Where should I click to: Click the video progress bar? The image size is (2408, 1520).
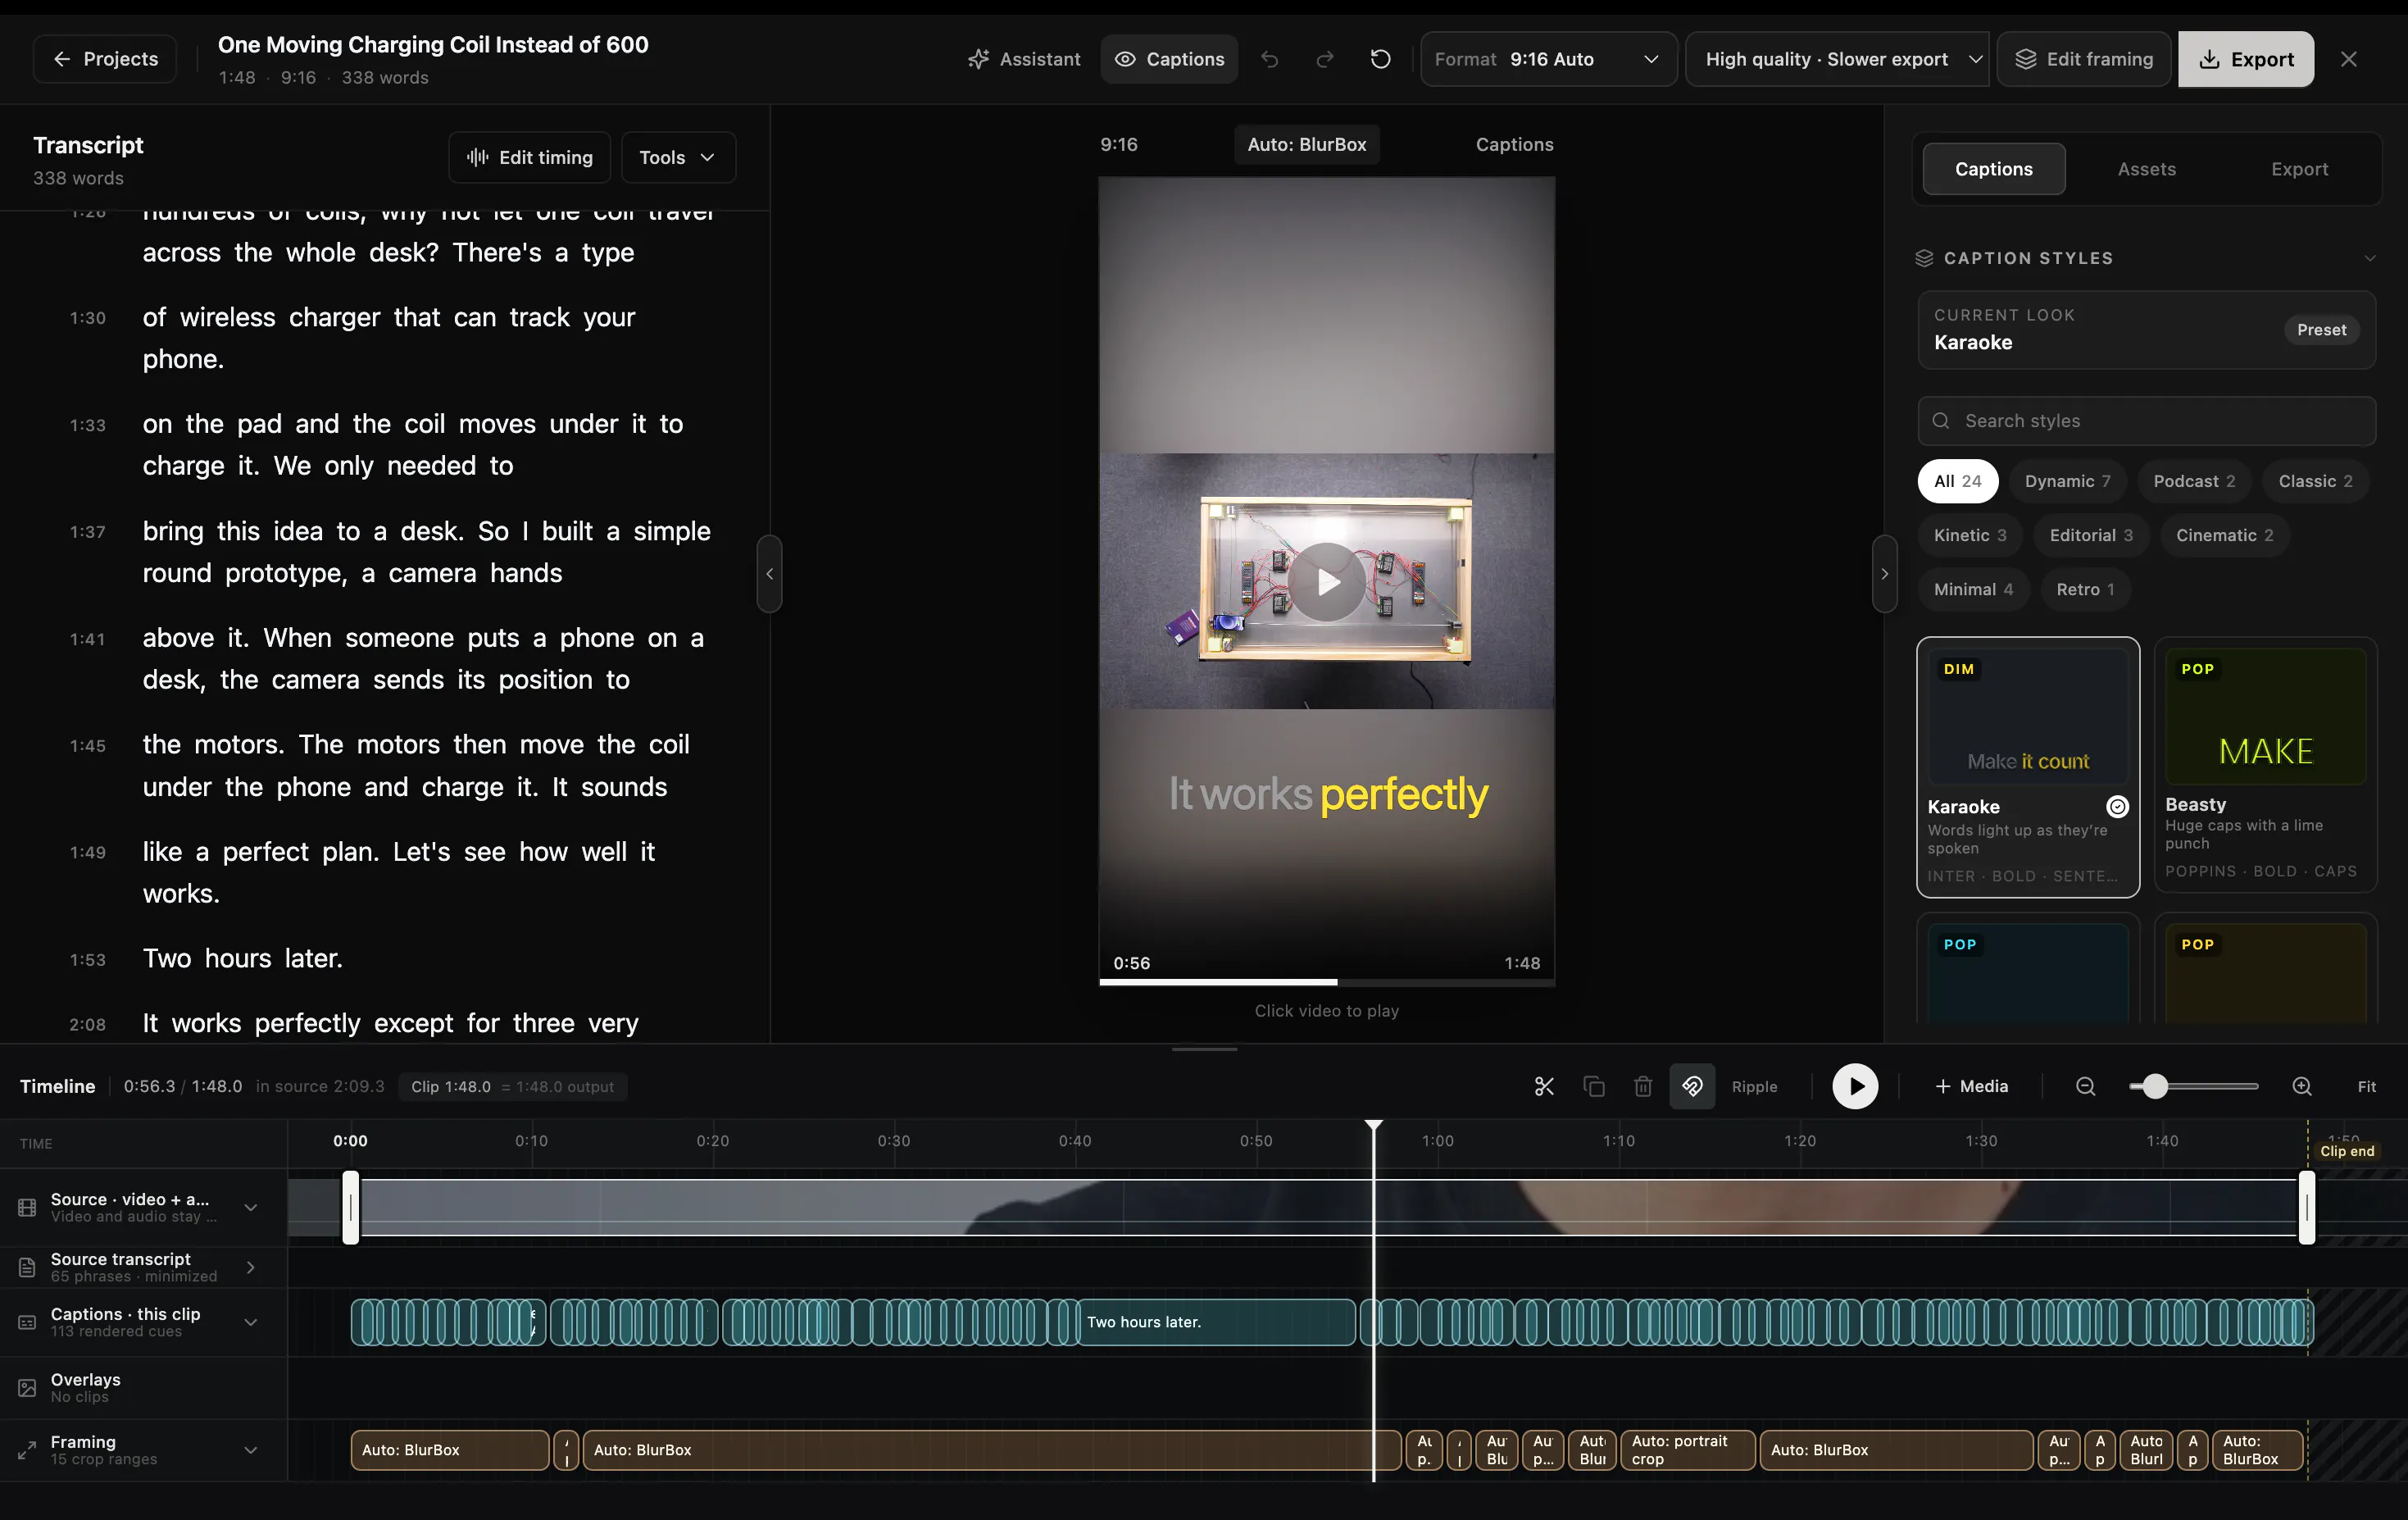pyautogui.click(x=1326, y=982)
